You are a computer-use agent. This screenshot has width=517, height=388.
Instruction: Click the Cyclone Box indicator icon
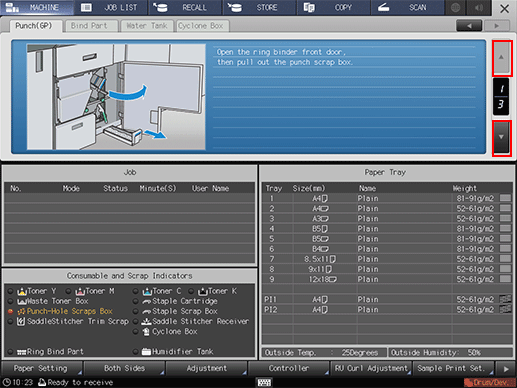pos(146,332)
